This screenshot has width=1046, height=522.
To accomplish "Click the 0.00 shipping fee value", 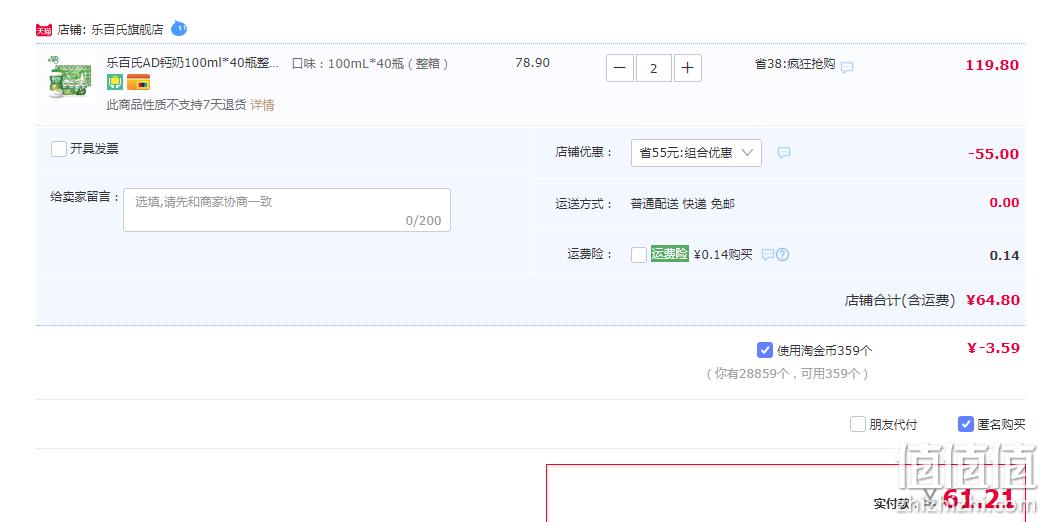I will coord(1004,203).
